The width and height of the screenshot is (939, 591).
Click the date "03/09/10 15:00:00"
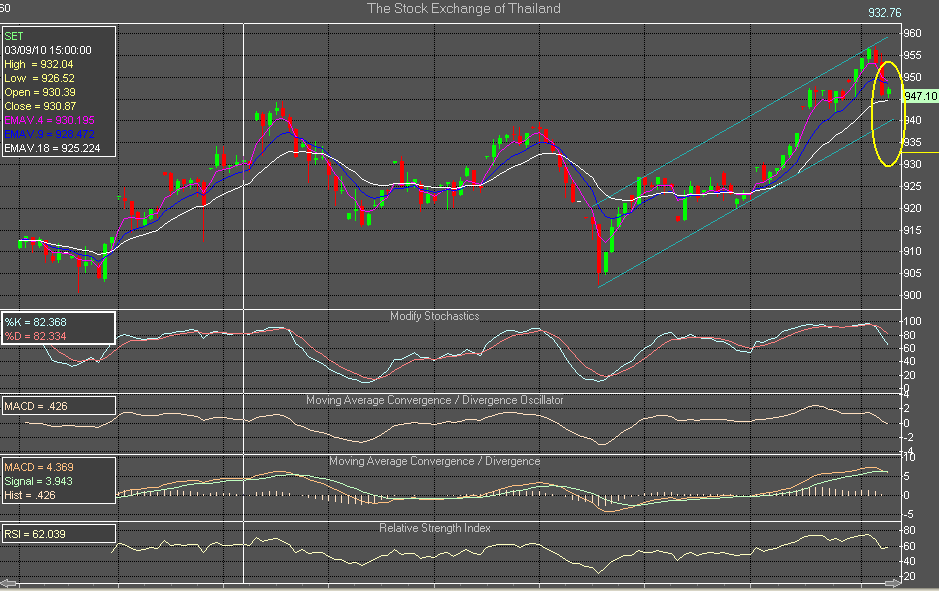[48, 50]
